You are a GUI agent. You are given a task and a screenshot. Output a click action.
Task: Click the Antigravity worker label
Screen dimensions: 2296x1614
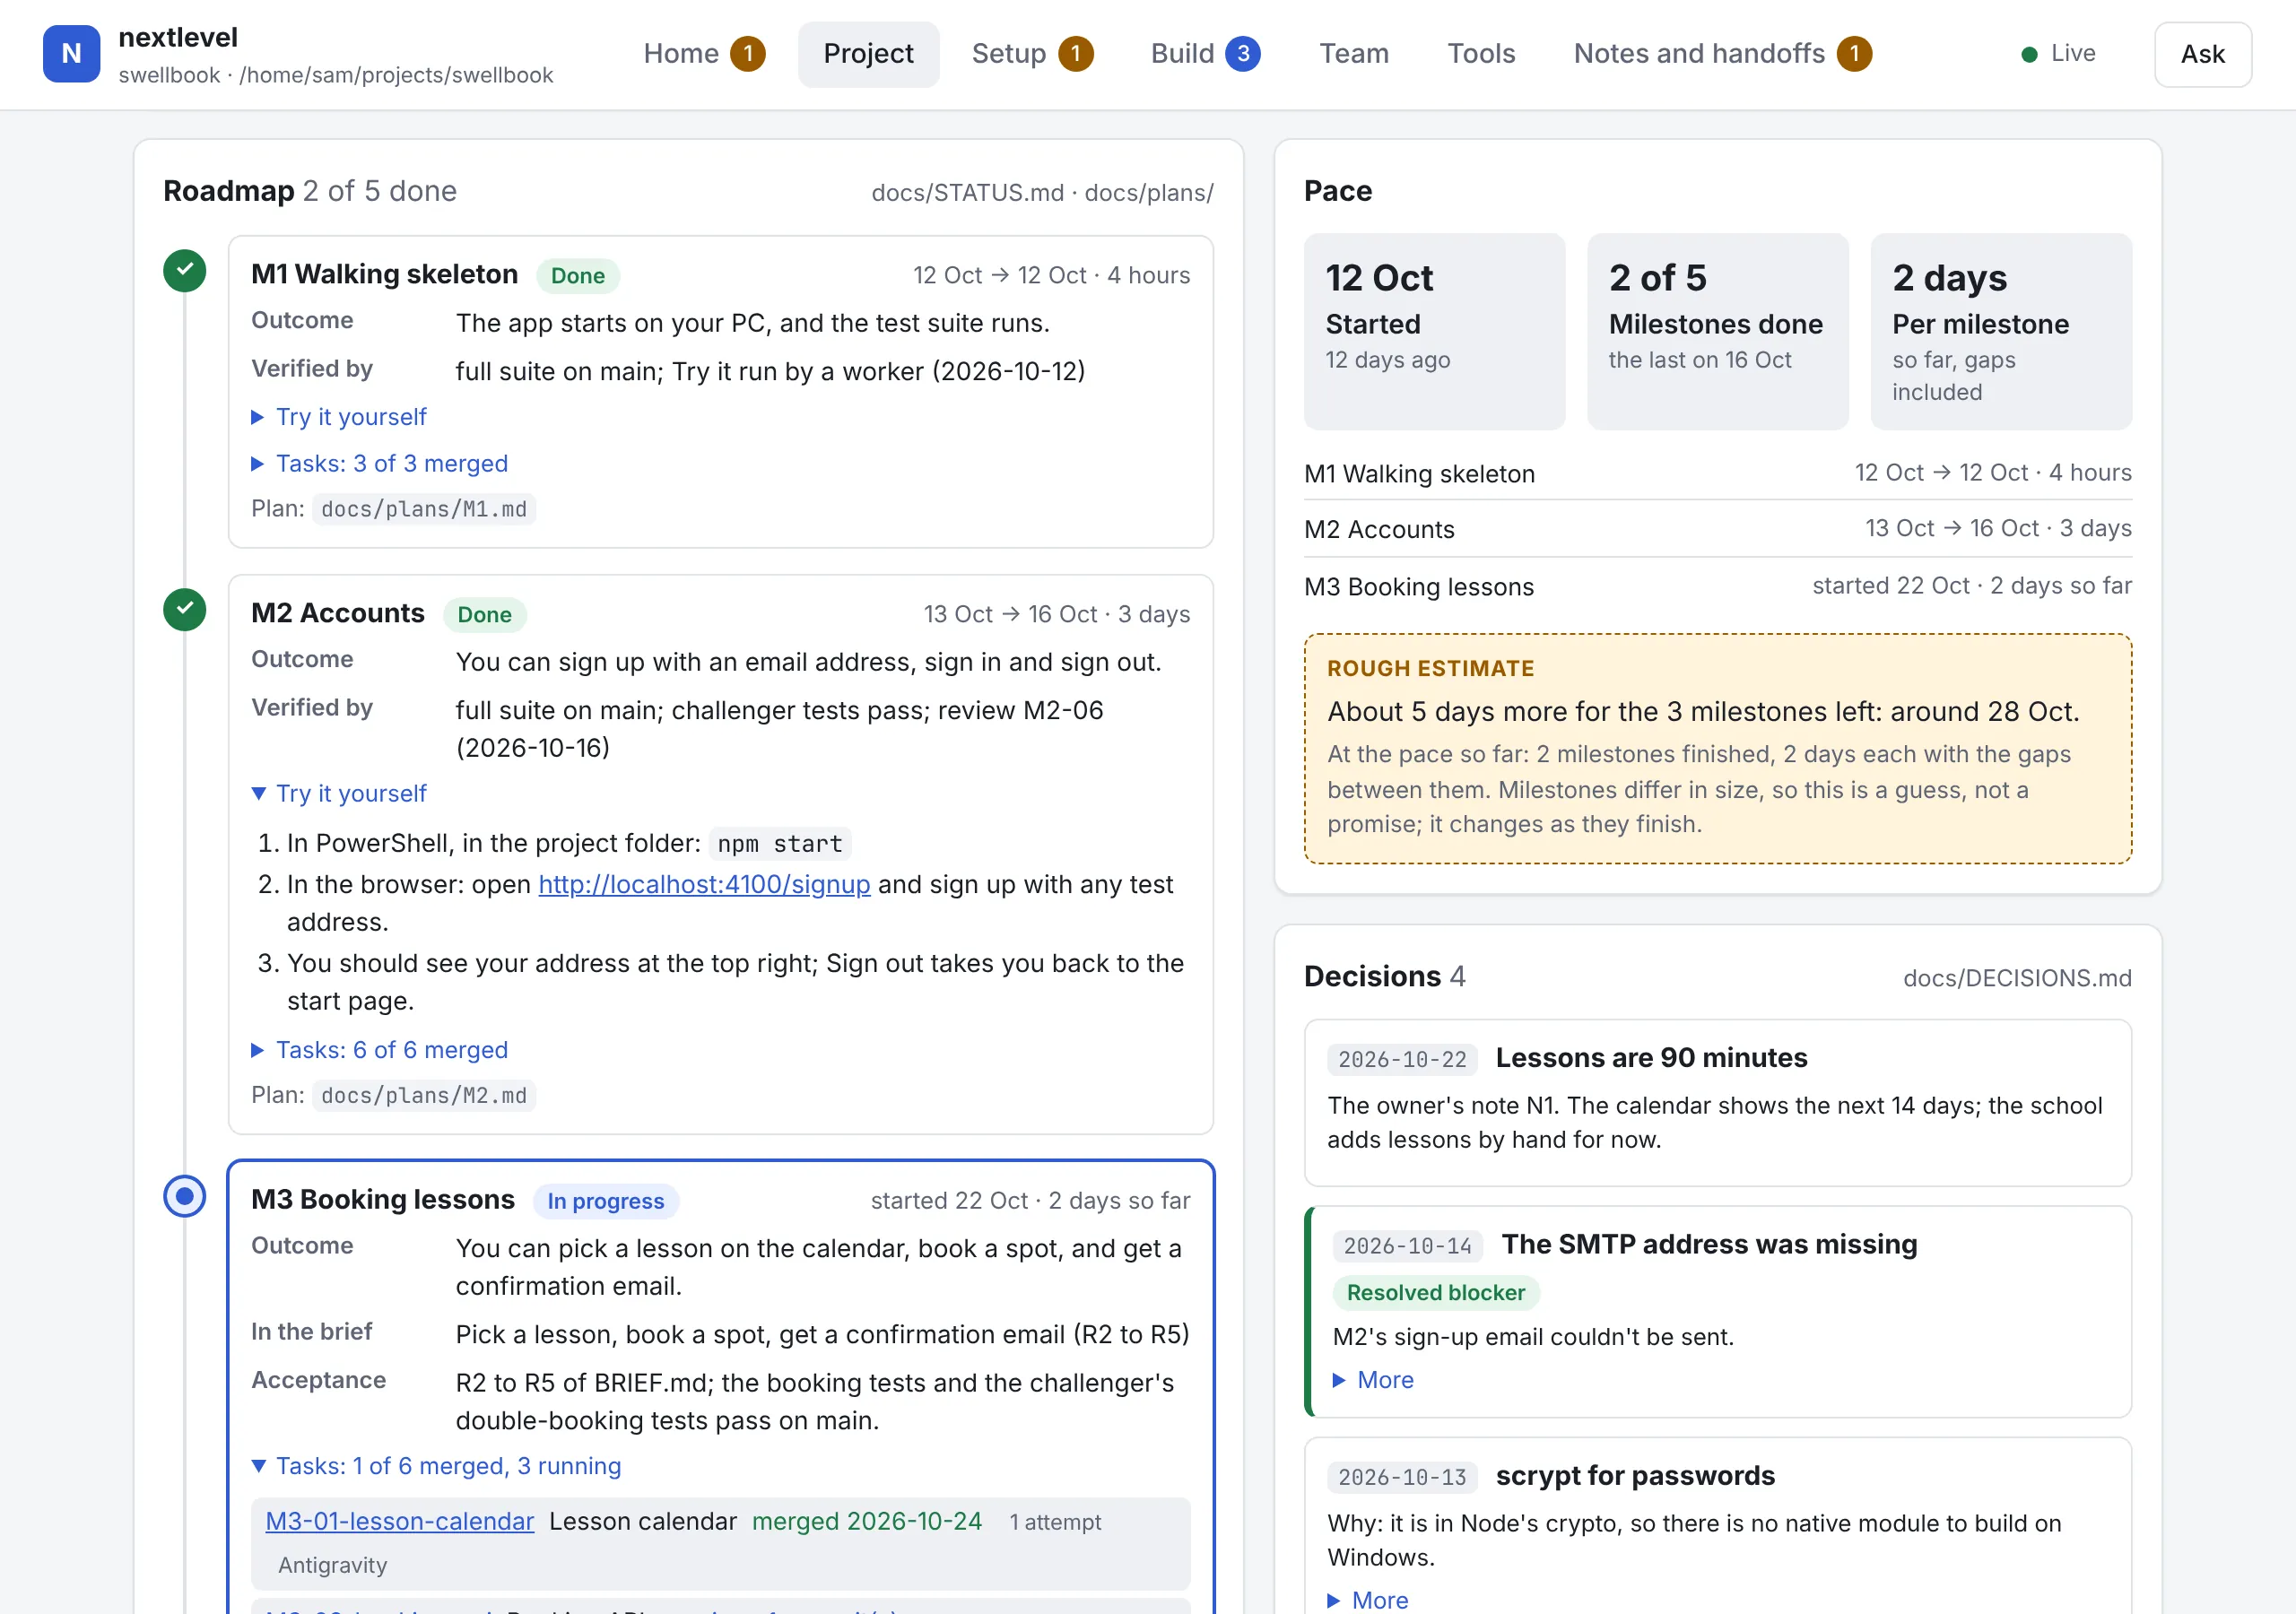click(x=332, y=1565)
